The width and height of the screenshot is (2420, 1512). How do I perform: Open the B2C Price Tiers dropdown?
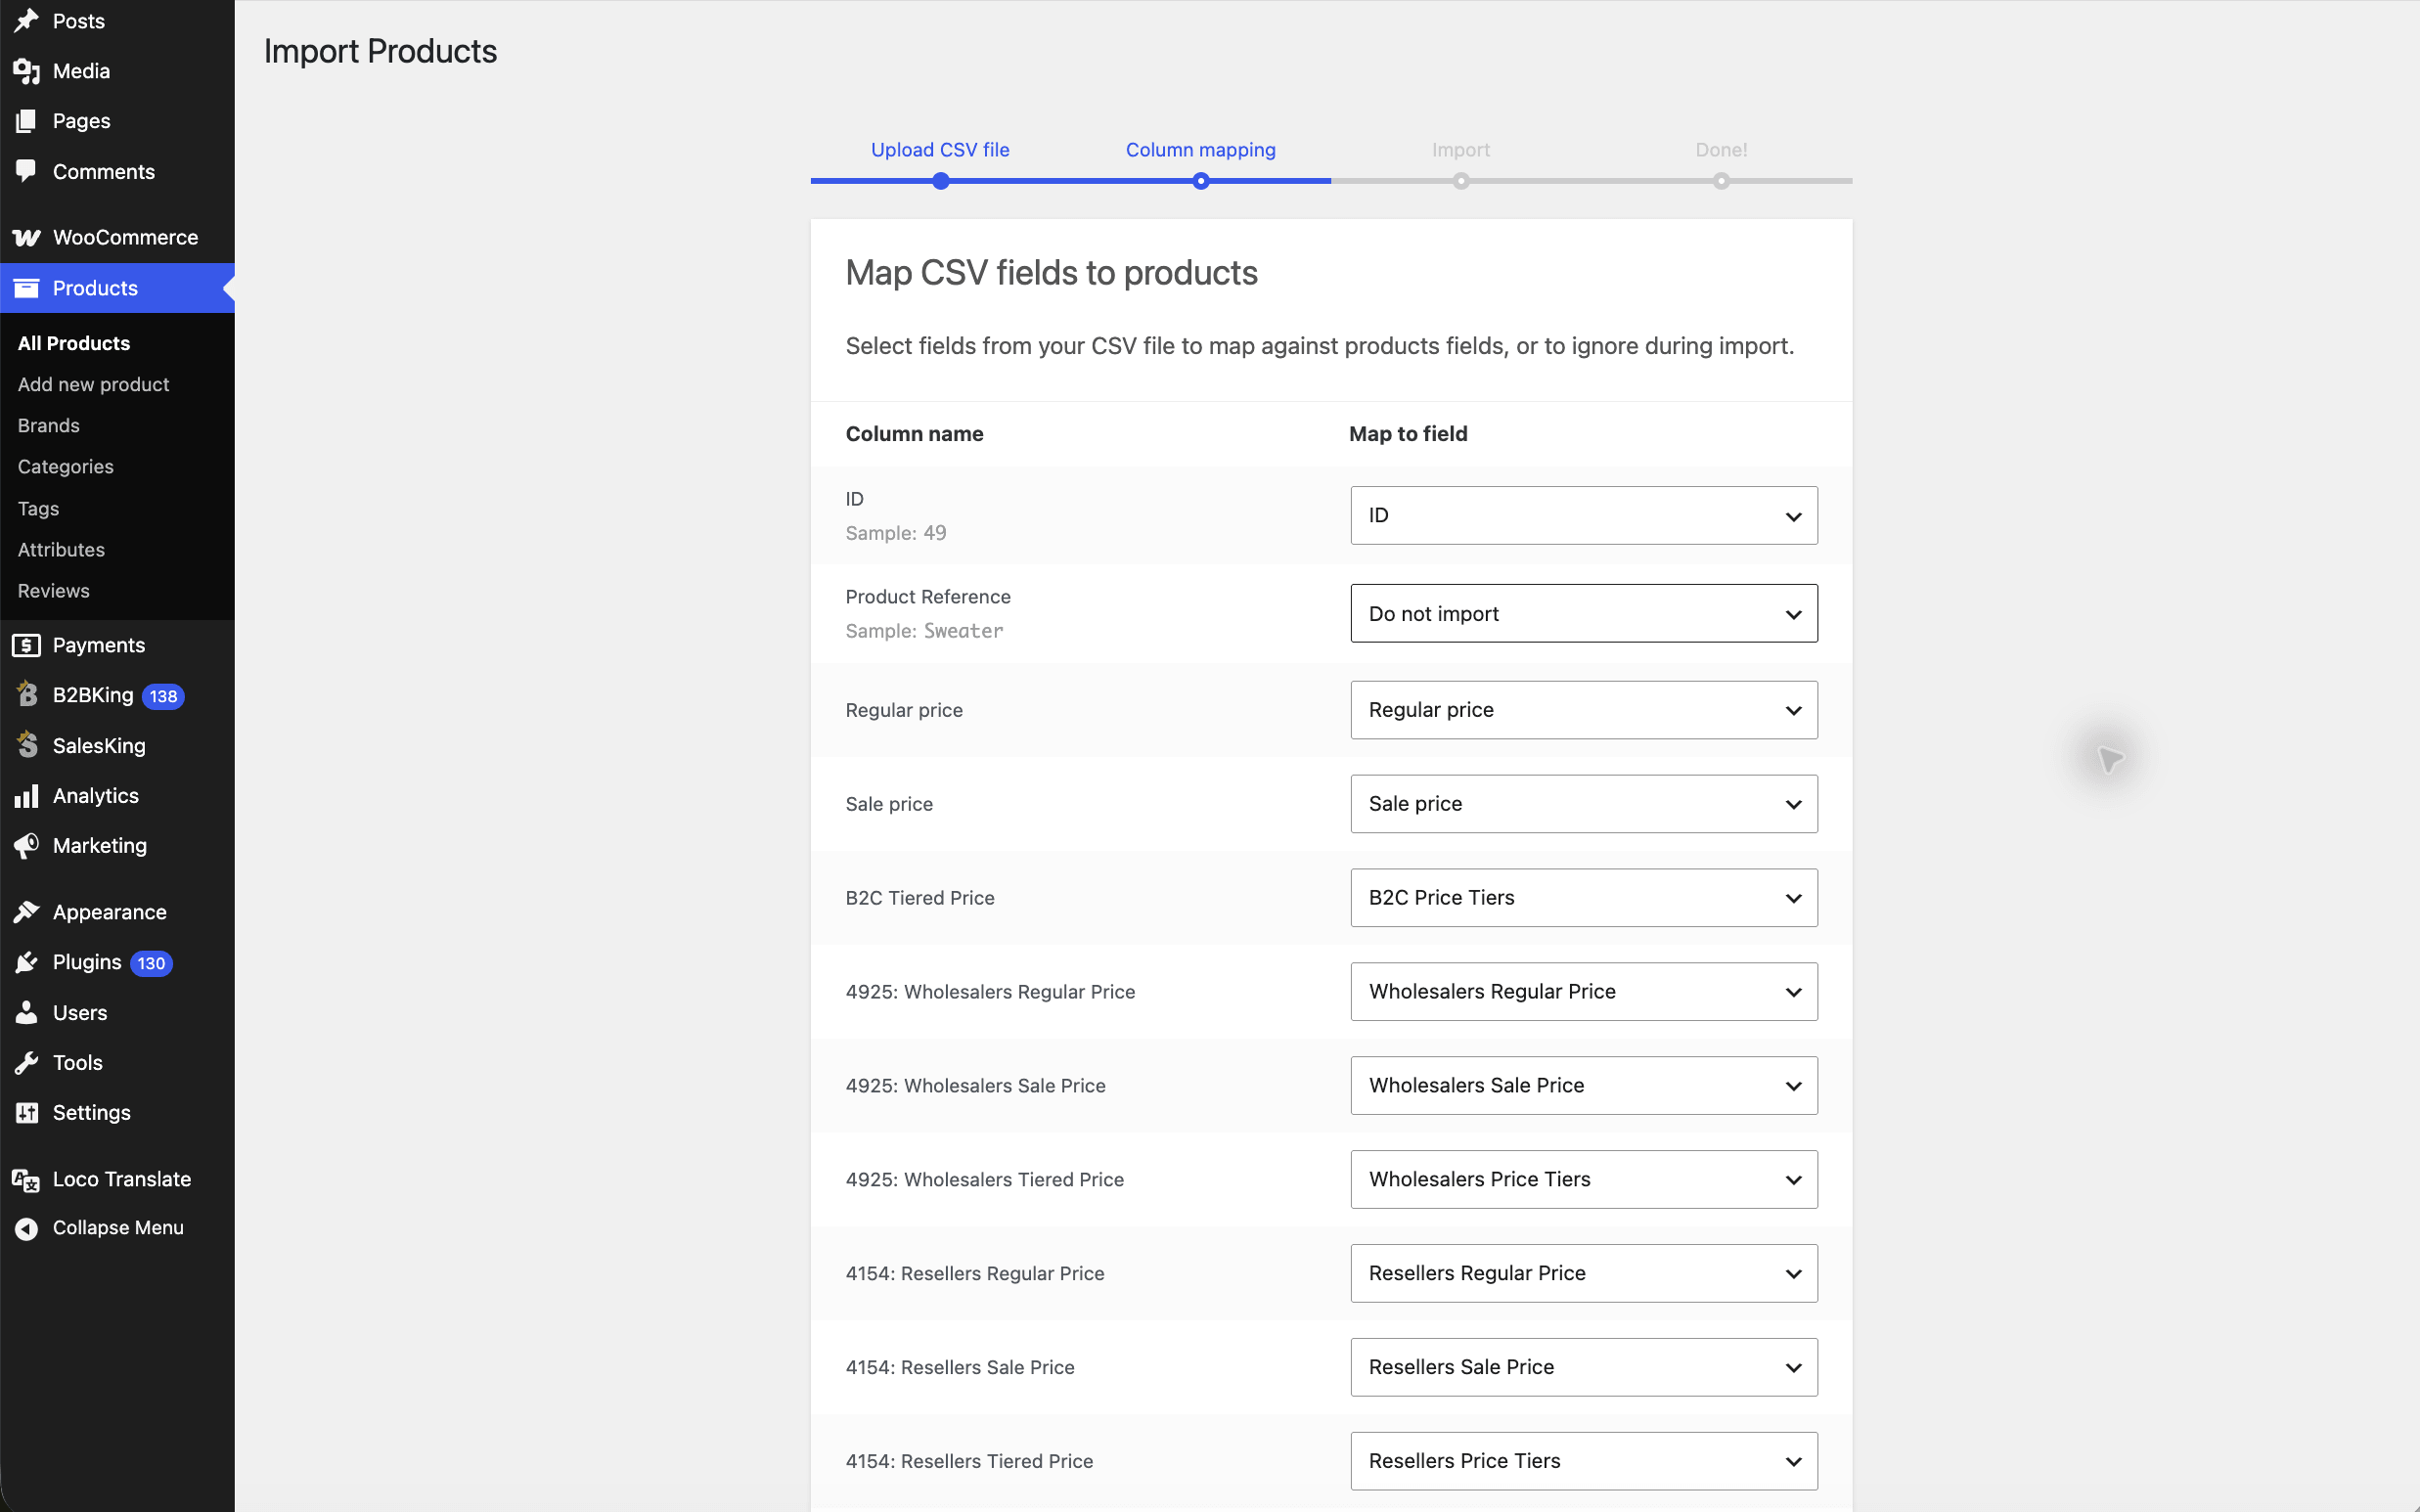click(1584, 898)
